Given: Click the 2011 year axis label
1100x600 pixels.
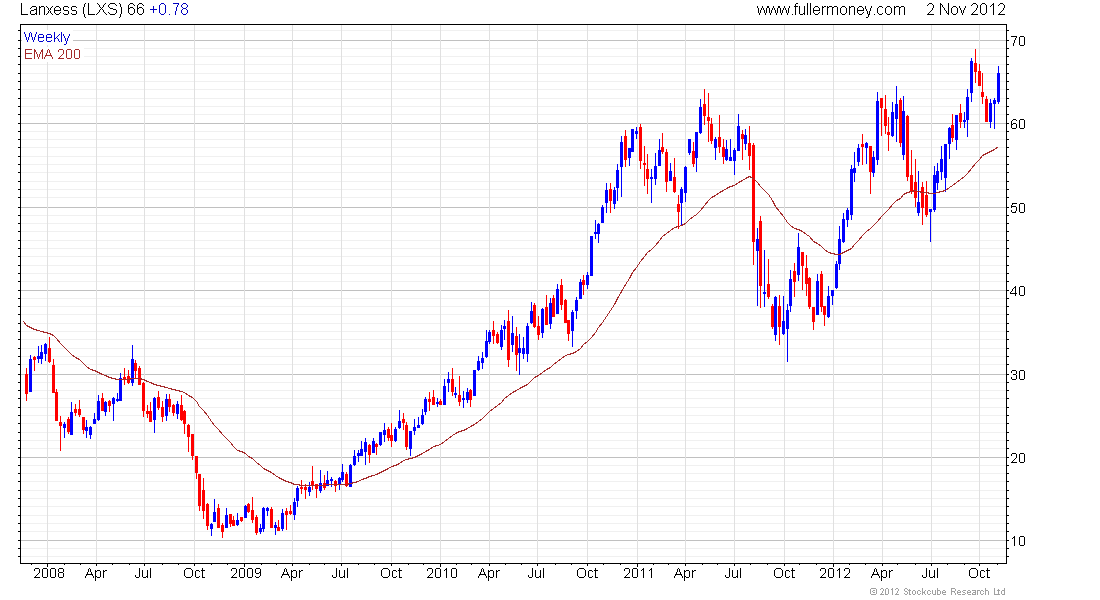Looking at the screenshot, I should pos(638,573).
